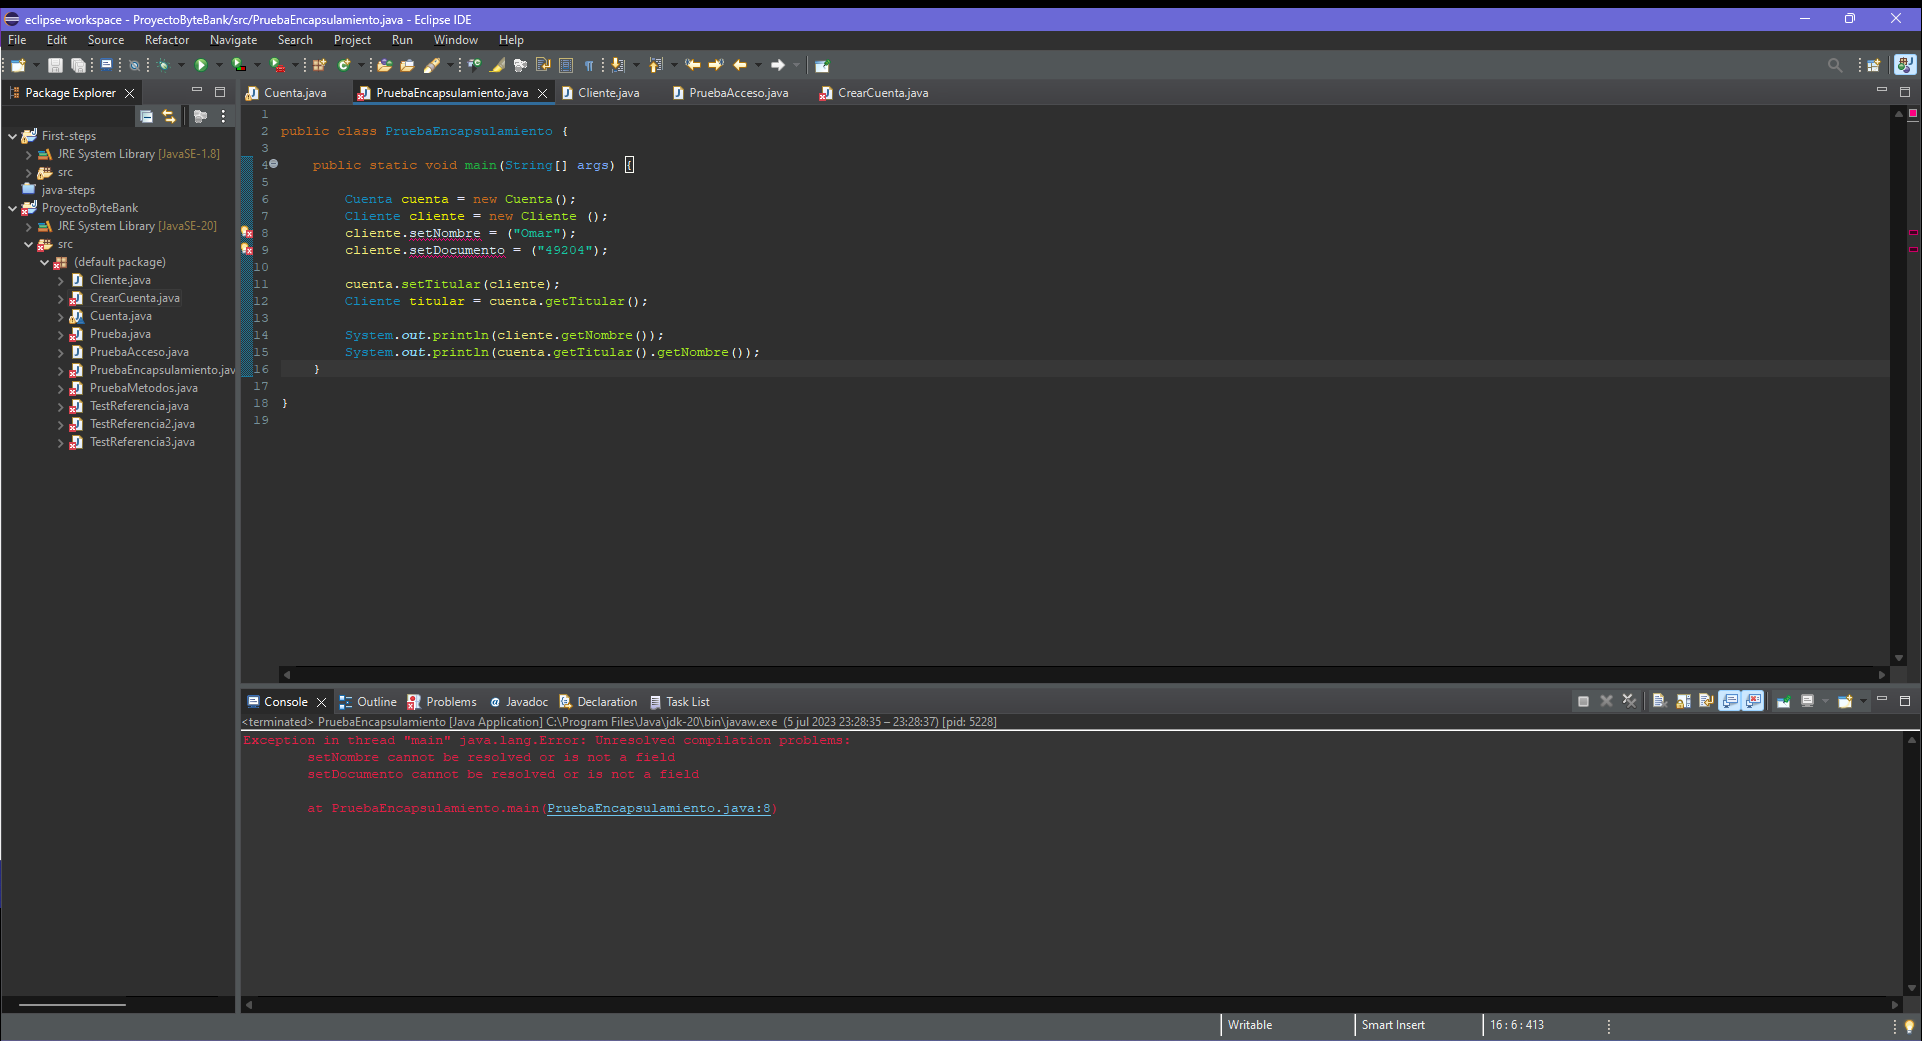Click the Smart Insert status field
Image resolution: width=1922 pixels, height=1041 pixels.
(x=1393, y=1025)
